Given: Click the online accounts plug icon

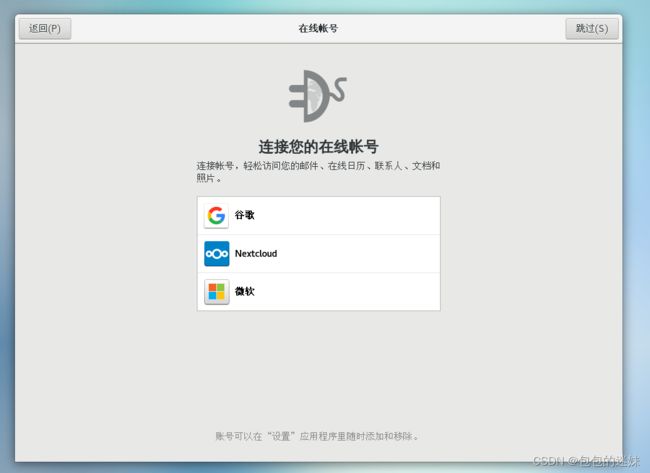Looking at the screenshot, I should [x=318, y=96].
